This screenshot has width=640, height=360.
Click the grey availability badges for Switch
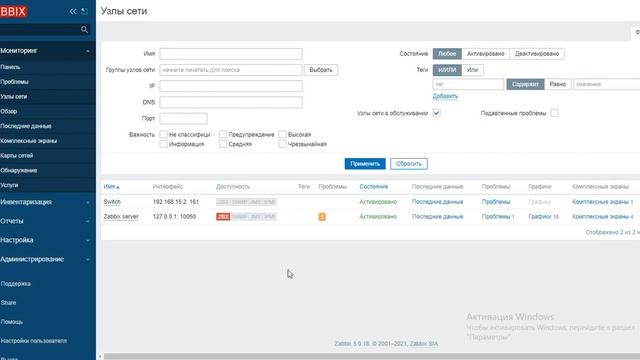[246, 202]
